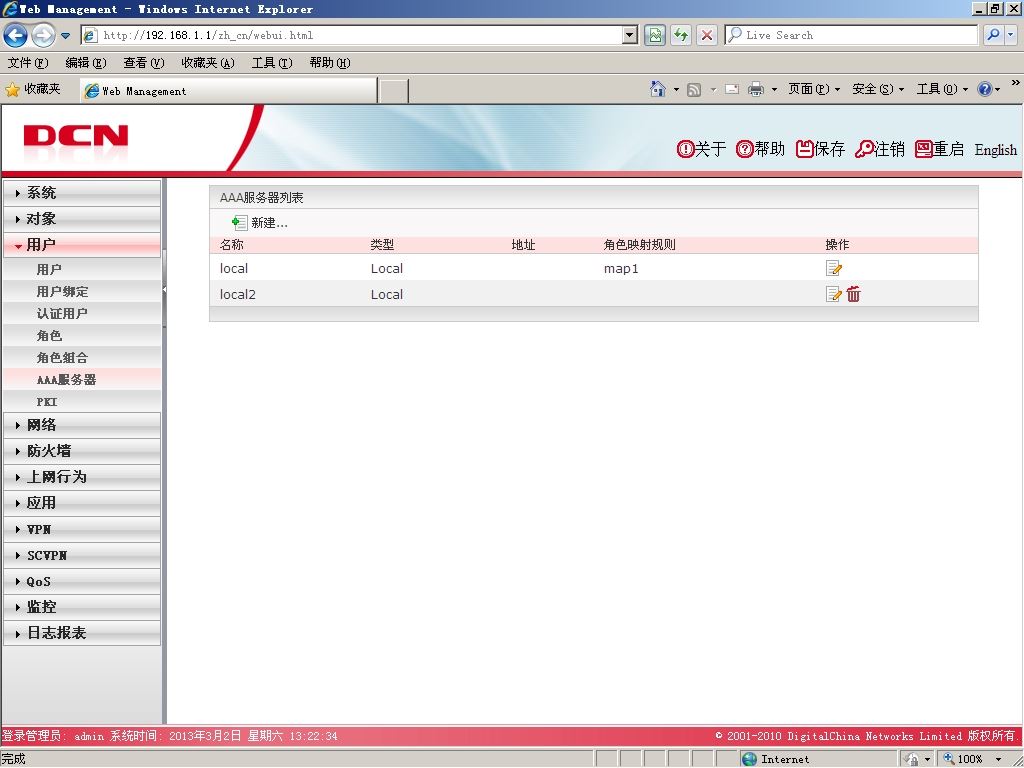Click the DCN logo
This screenshot has width=1024, height=768.
[76, 137]
